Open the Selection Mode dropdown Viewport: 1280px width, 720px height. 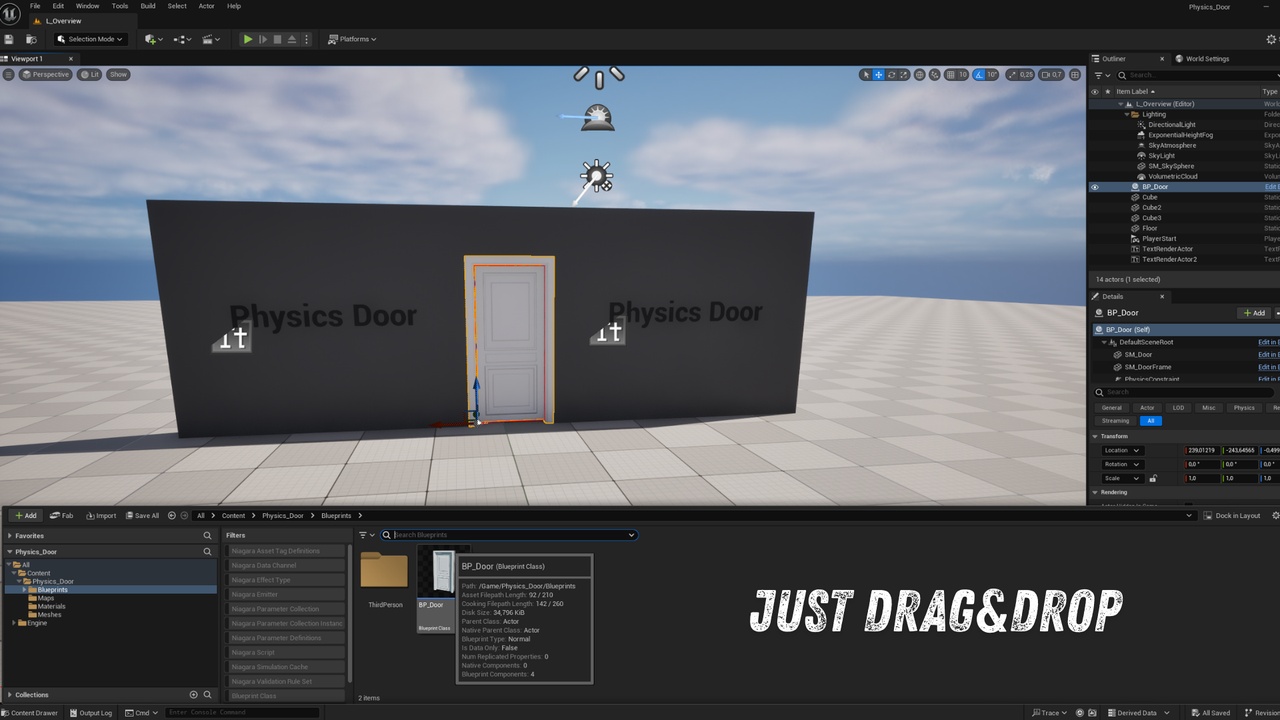(x=90, y=39)
